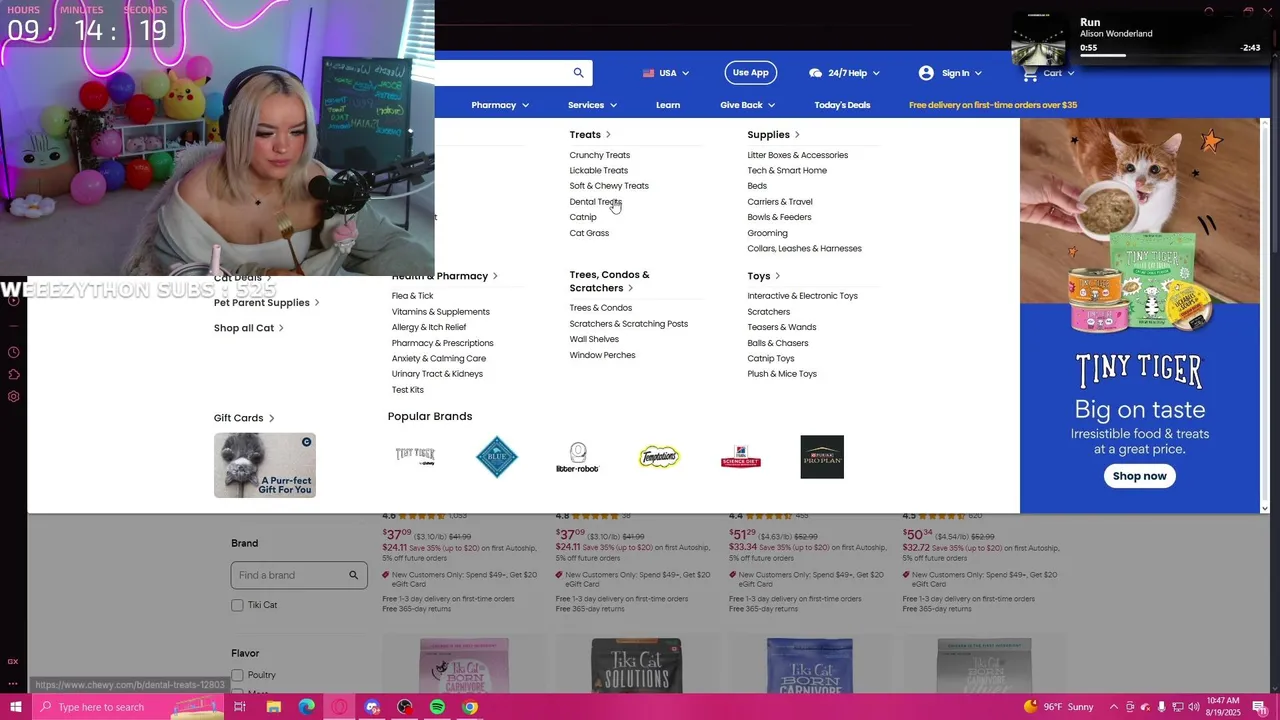
Task: Open Trees, Condos & Scratchers heading
Action: click(x=609, y=281)
